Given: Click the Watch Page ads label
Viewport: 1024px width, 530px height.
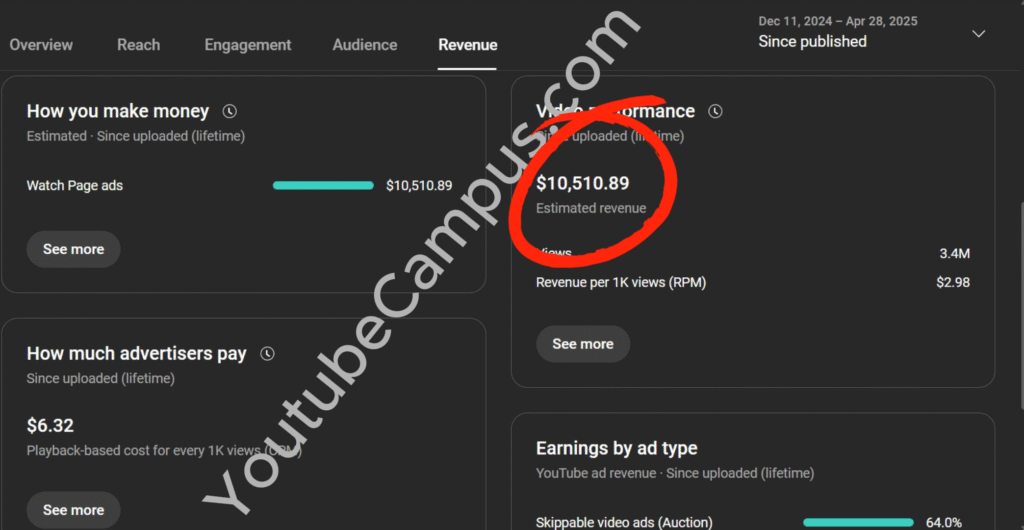Looking at the screenshot, I should 74,185.
